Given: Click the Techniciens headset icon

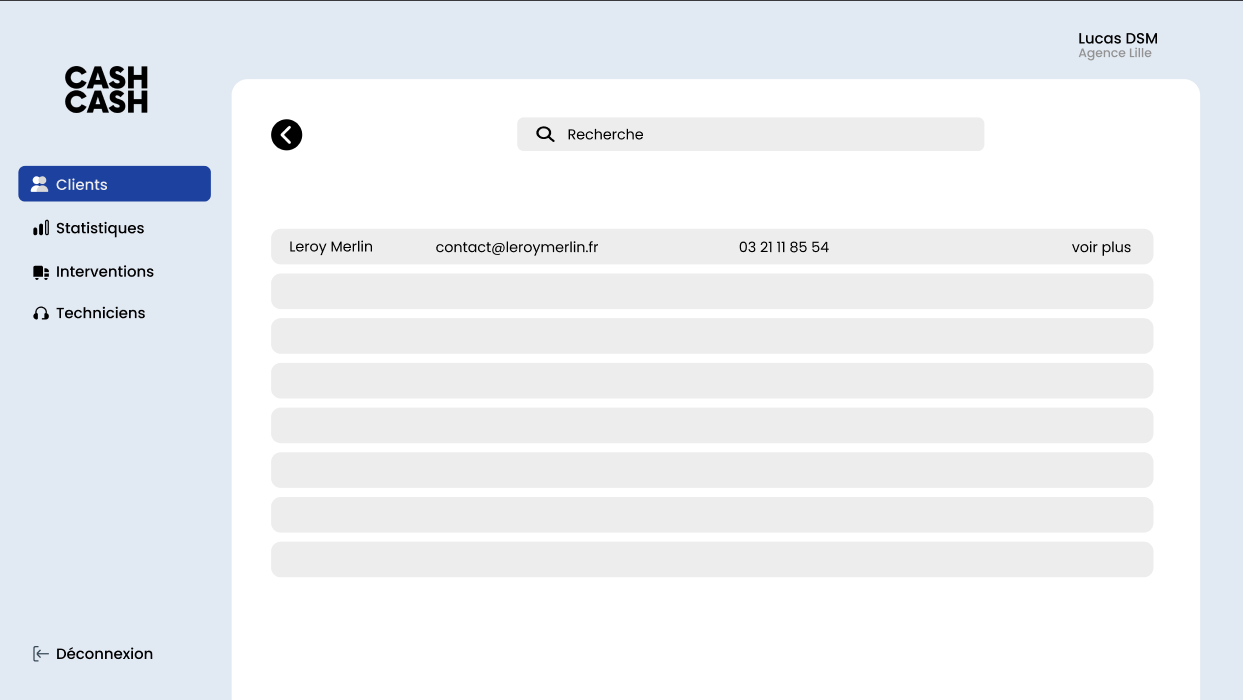Looking at the screenshot, I should click(x=41, y=313).
